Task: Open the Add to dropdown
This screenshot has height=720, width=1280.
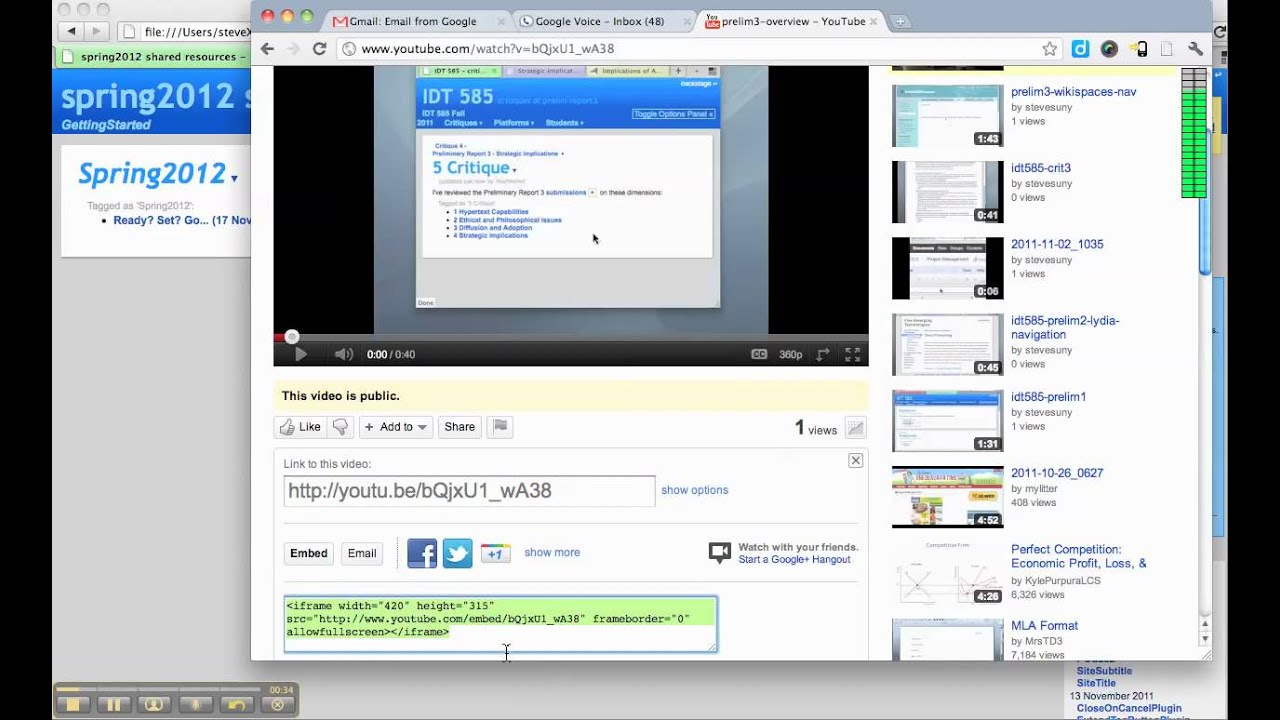Action: [396, 427]
